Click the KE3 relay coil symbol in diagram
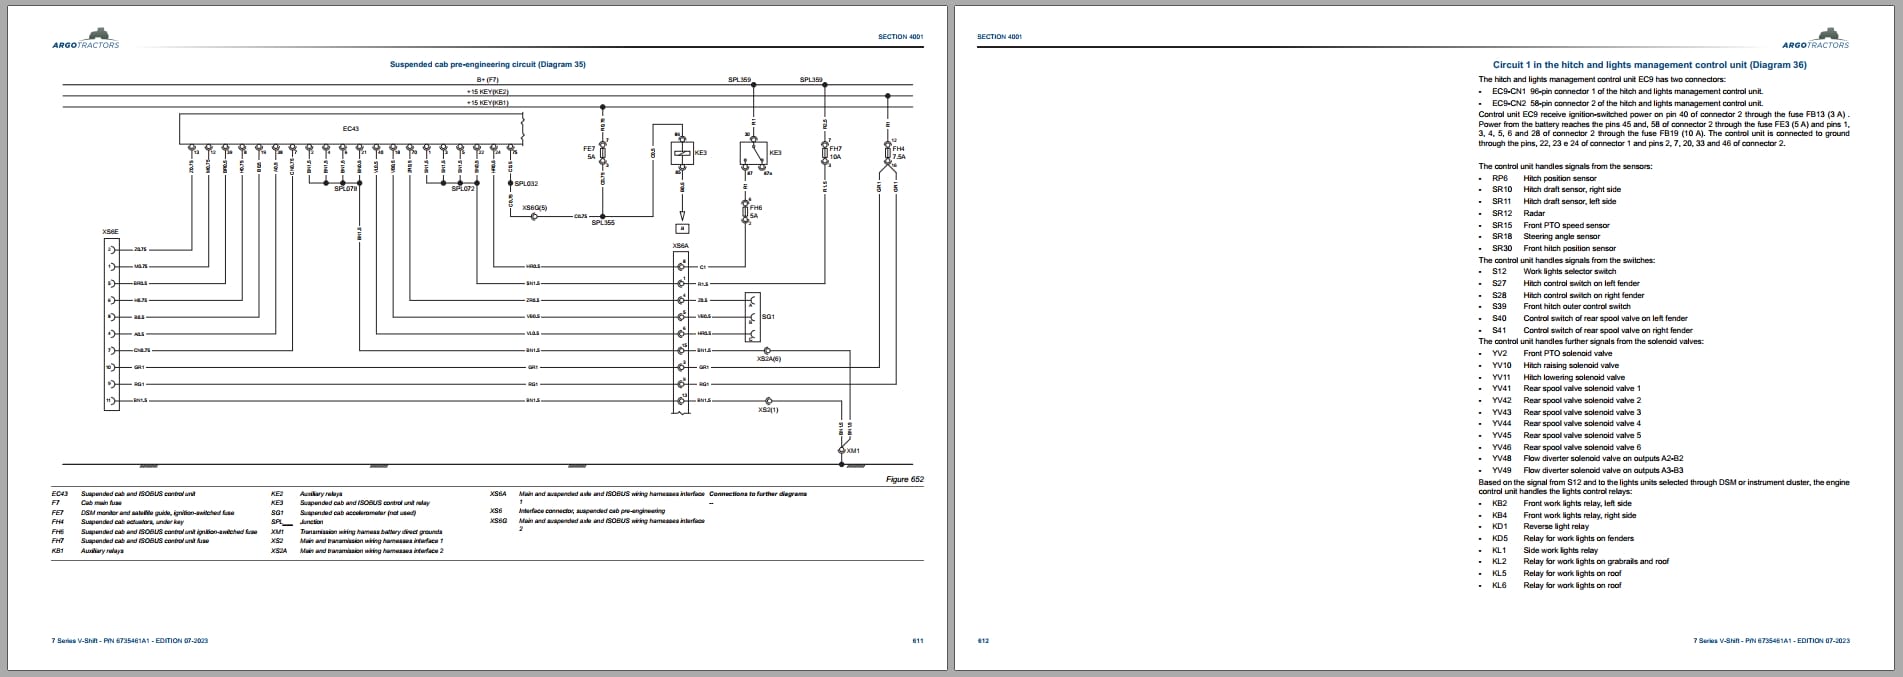The height and width of the screenshot is (677, 1903). [x=681, y=153]
